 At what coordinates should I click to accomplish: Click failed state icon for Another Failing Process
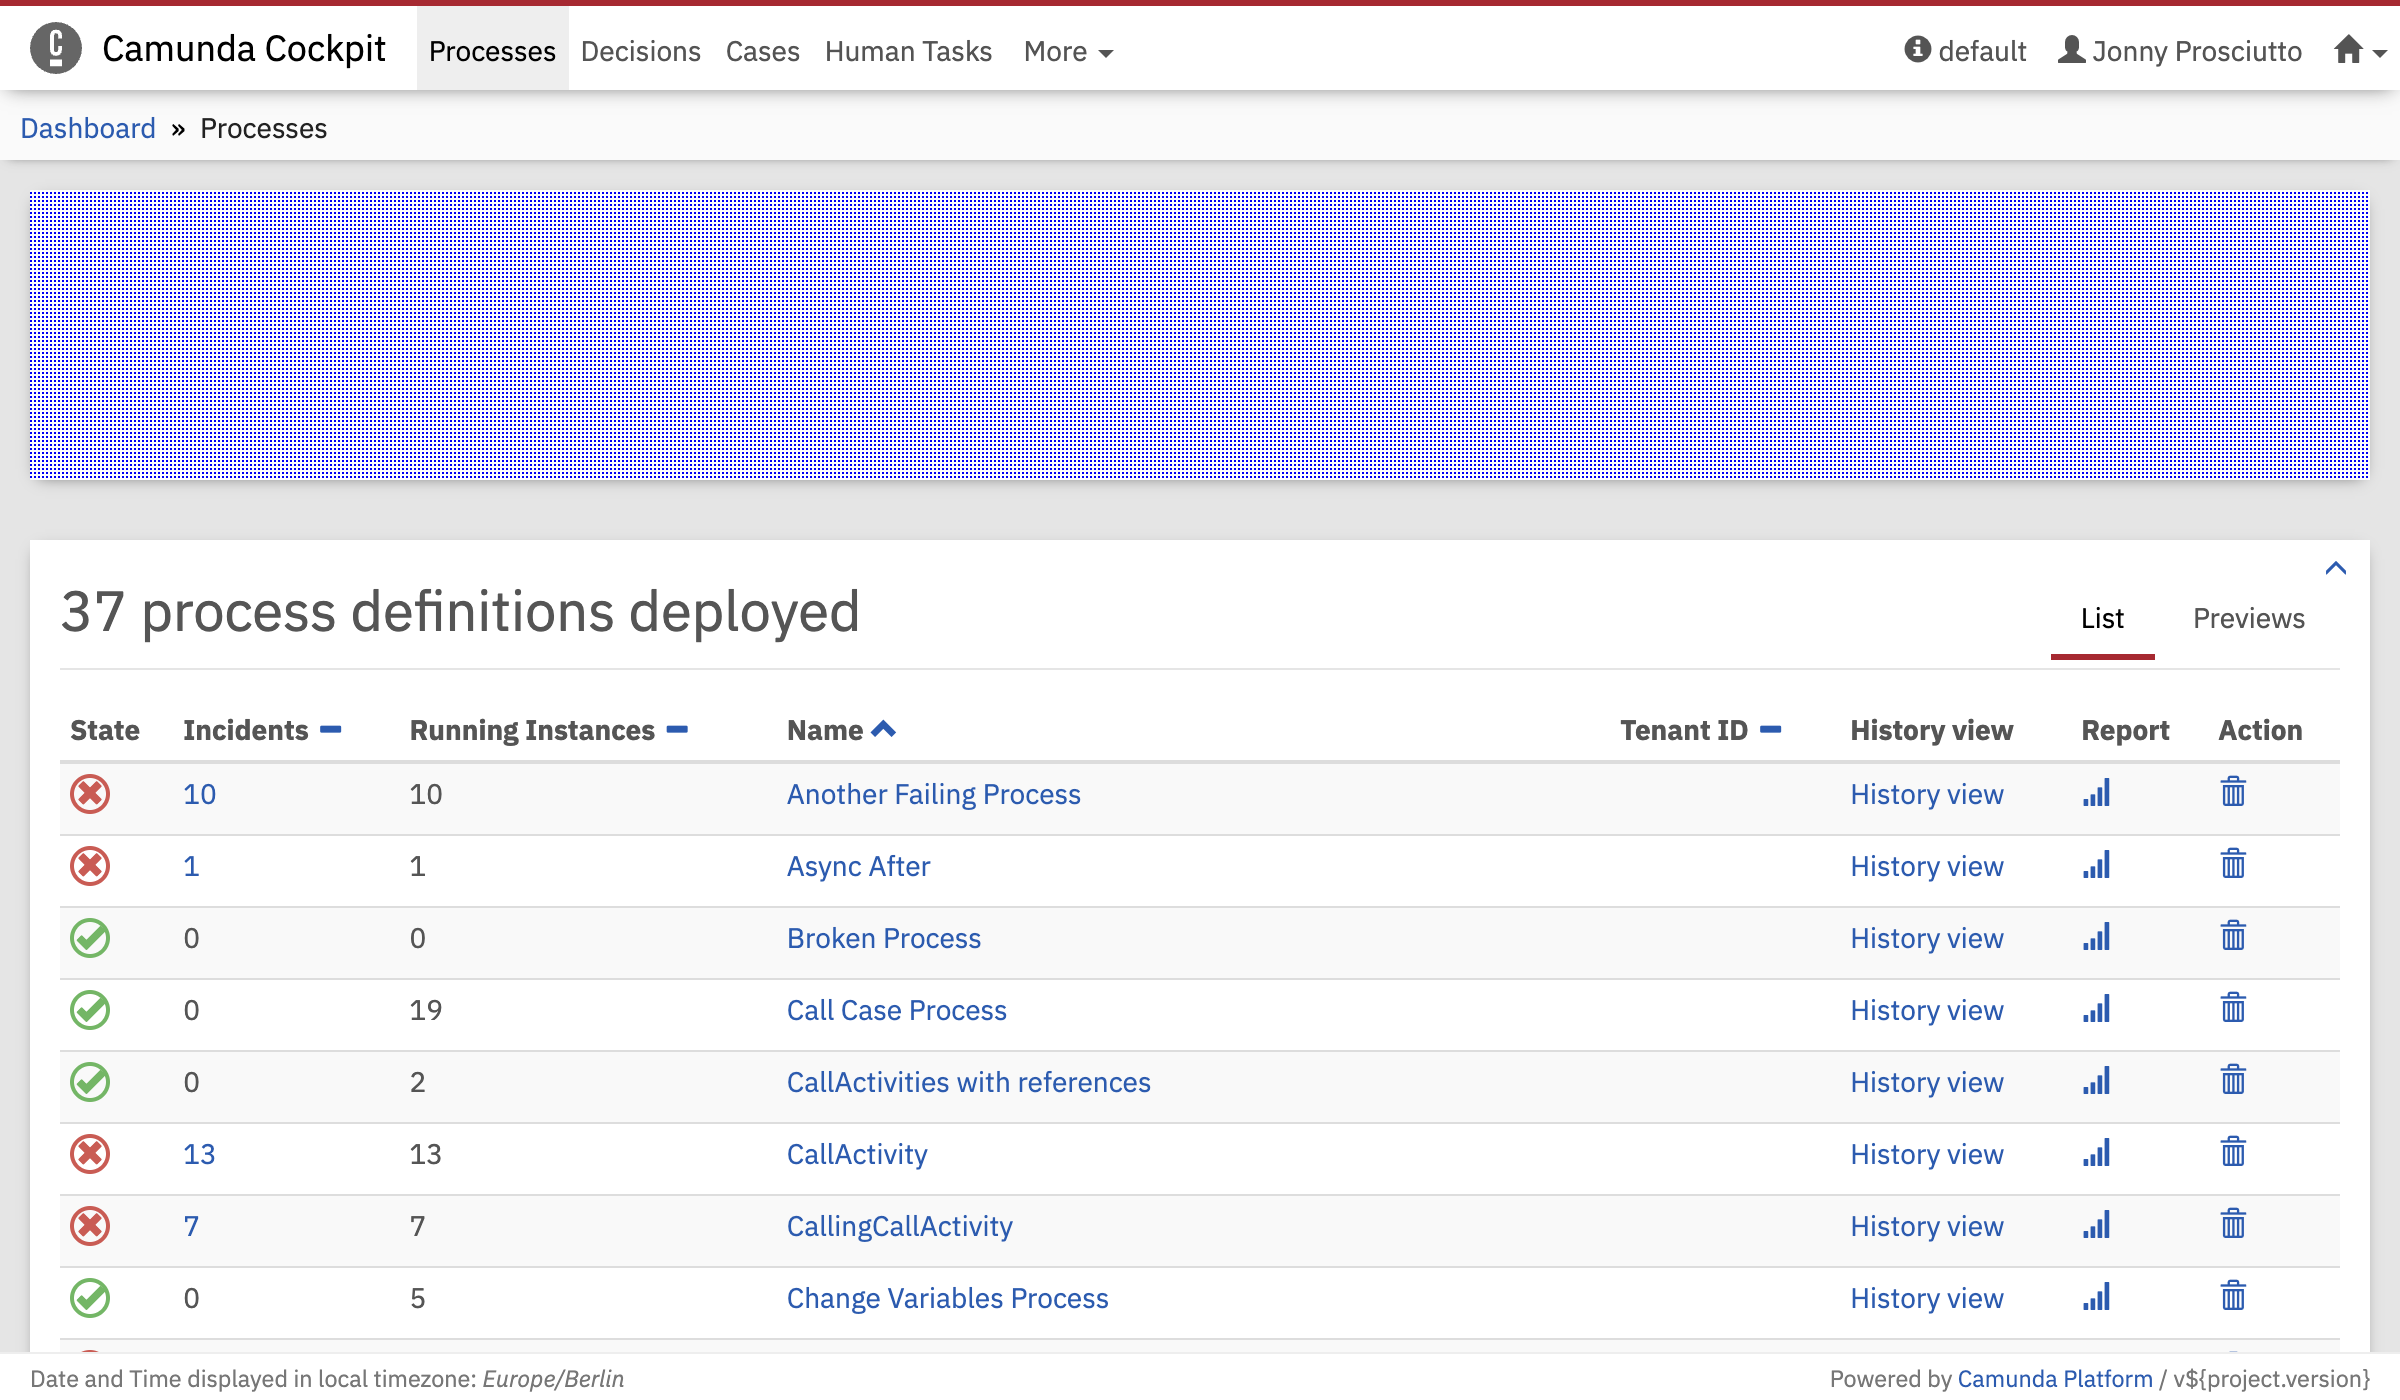click(90, 794)
